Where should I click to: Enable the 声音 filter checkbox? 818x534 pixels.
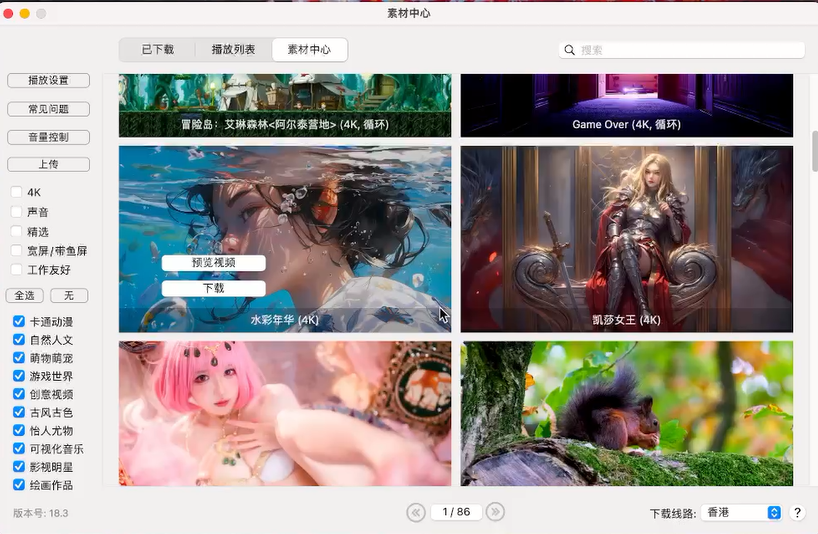(x=17, y=212)
